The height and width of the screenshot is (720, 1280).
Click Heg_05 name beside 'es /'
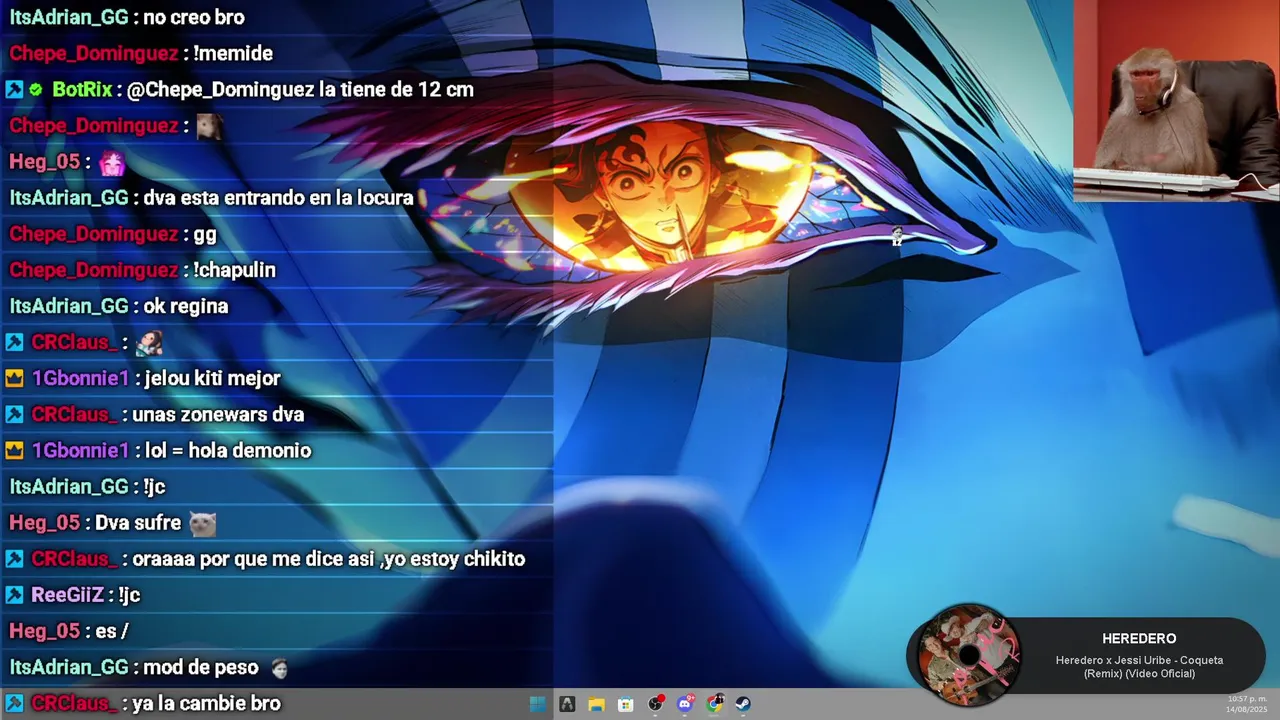point(44,631)
